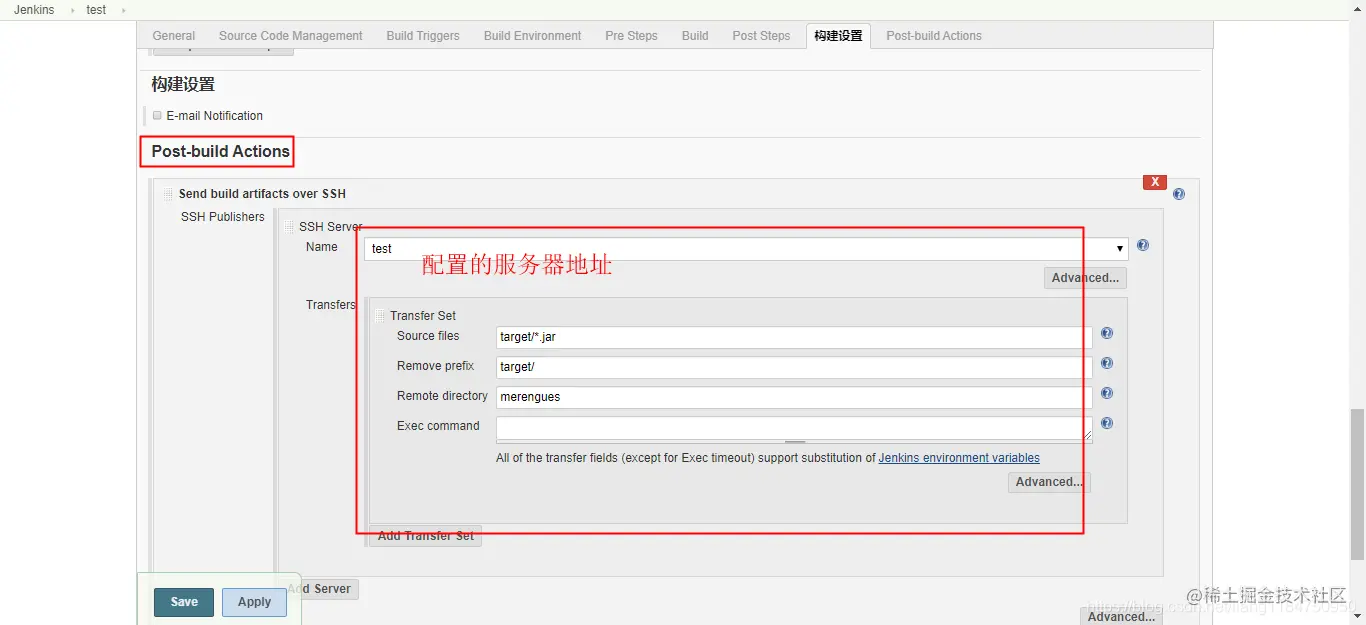1366x625 pixels.
Task: Open help icon for Source files field
Action: tap(1107, 333)
